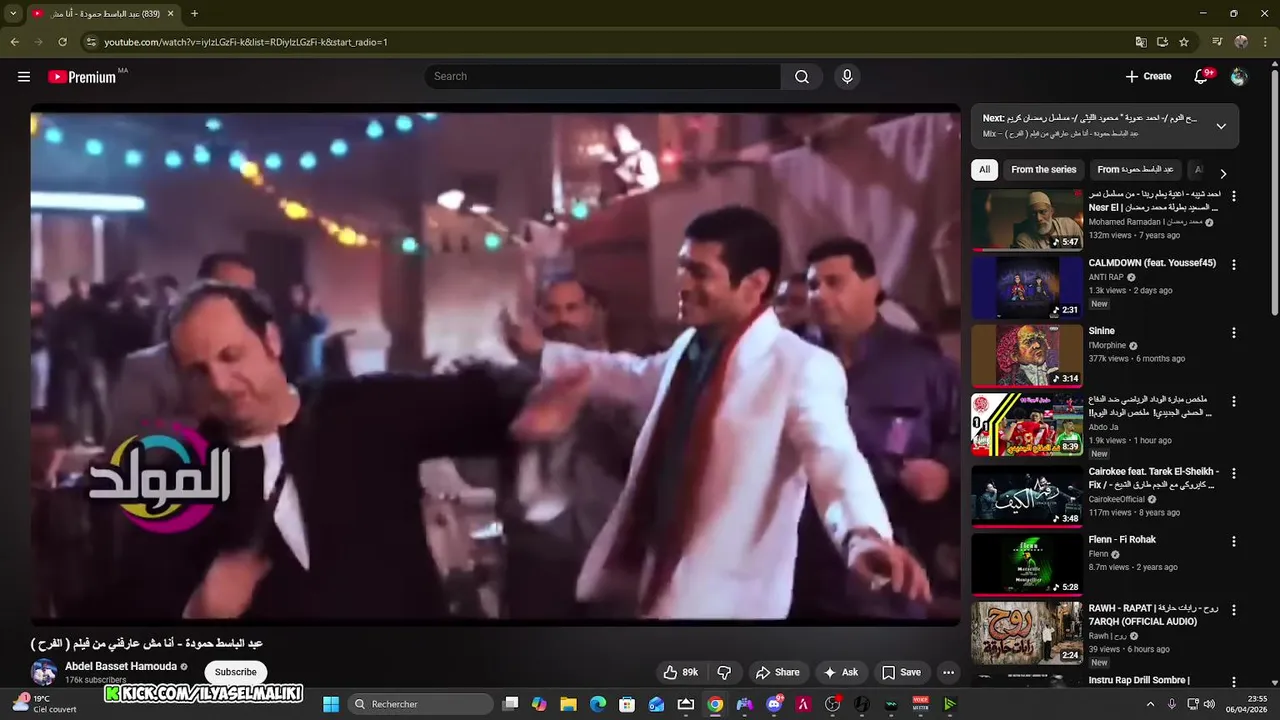
Task: Translate this page icon
Action: pos(1141,42)
